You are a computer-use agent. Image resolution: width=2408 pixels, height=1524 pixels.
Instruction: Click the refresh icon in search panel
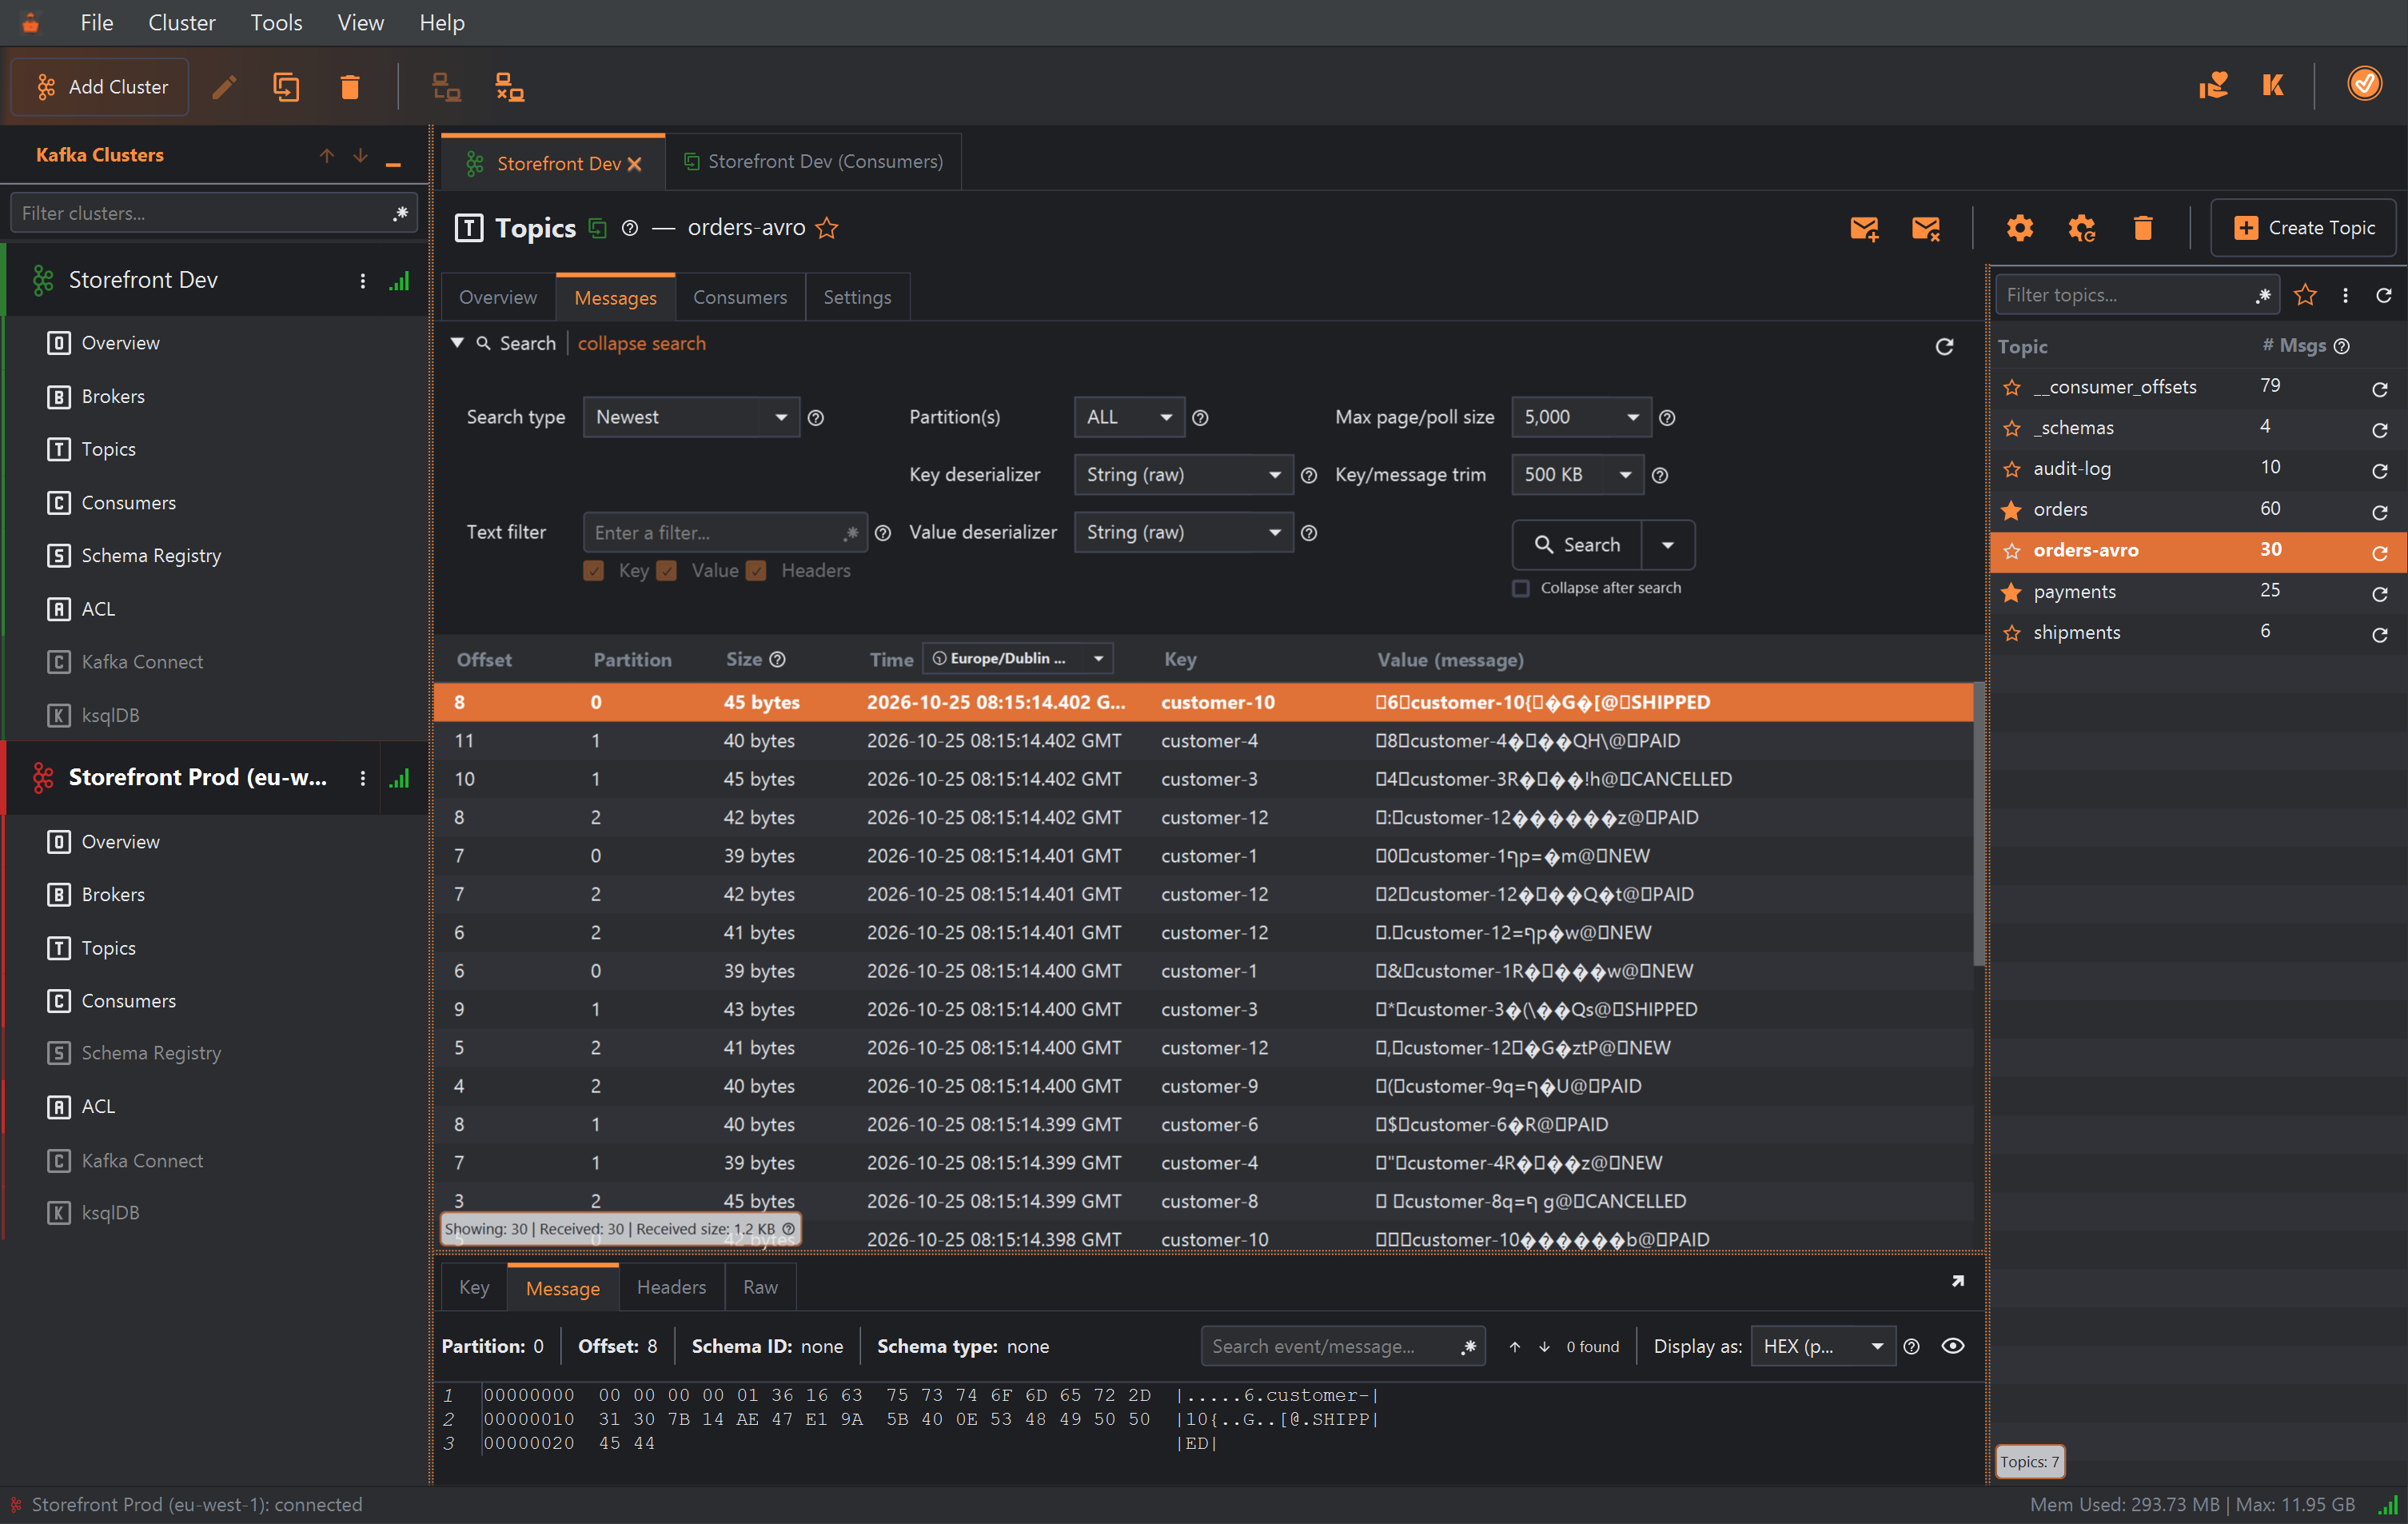coord(1944,346)
